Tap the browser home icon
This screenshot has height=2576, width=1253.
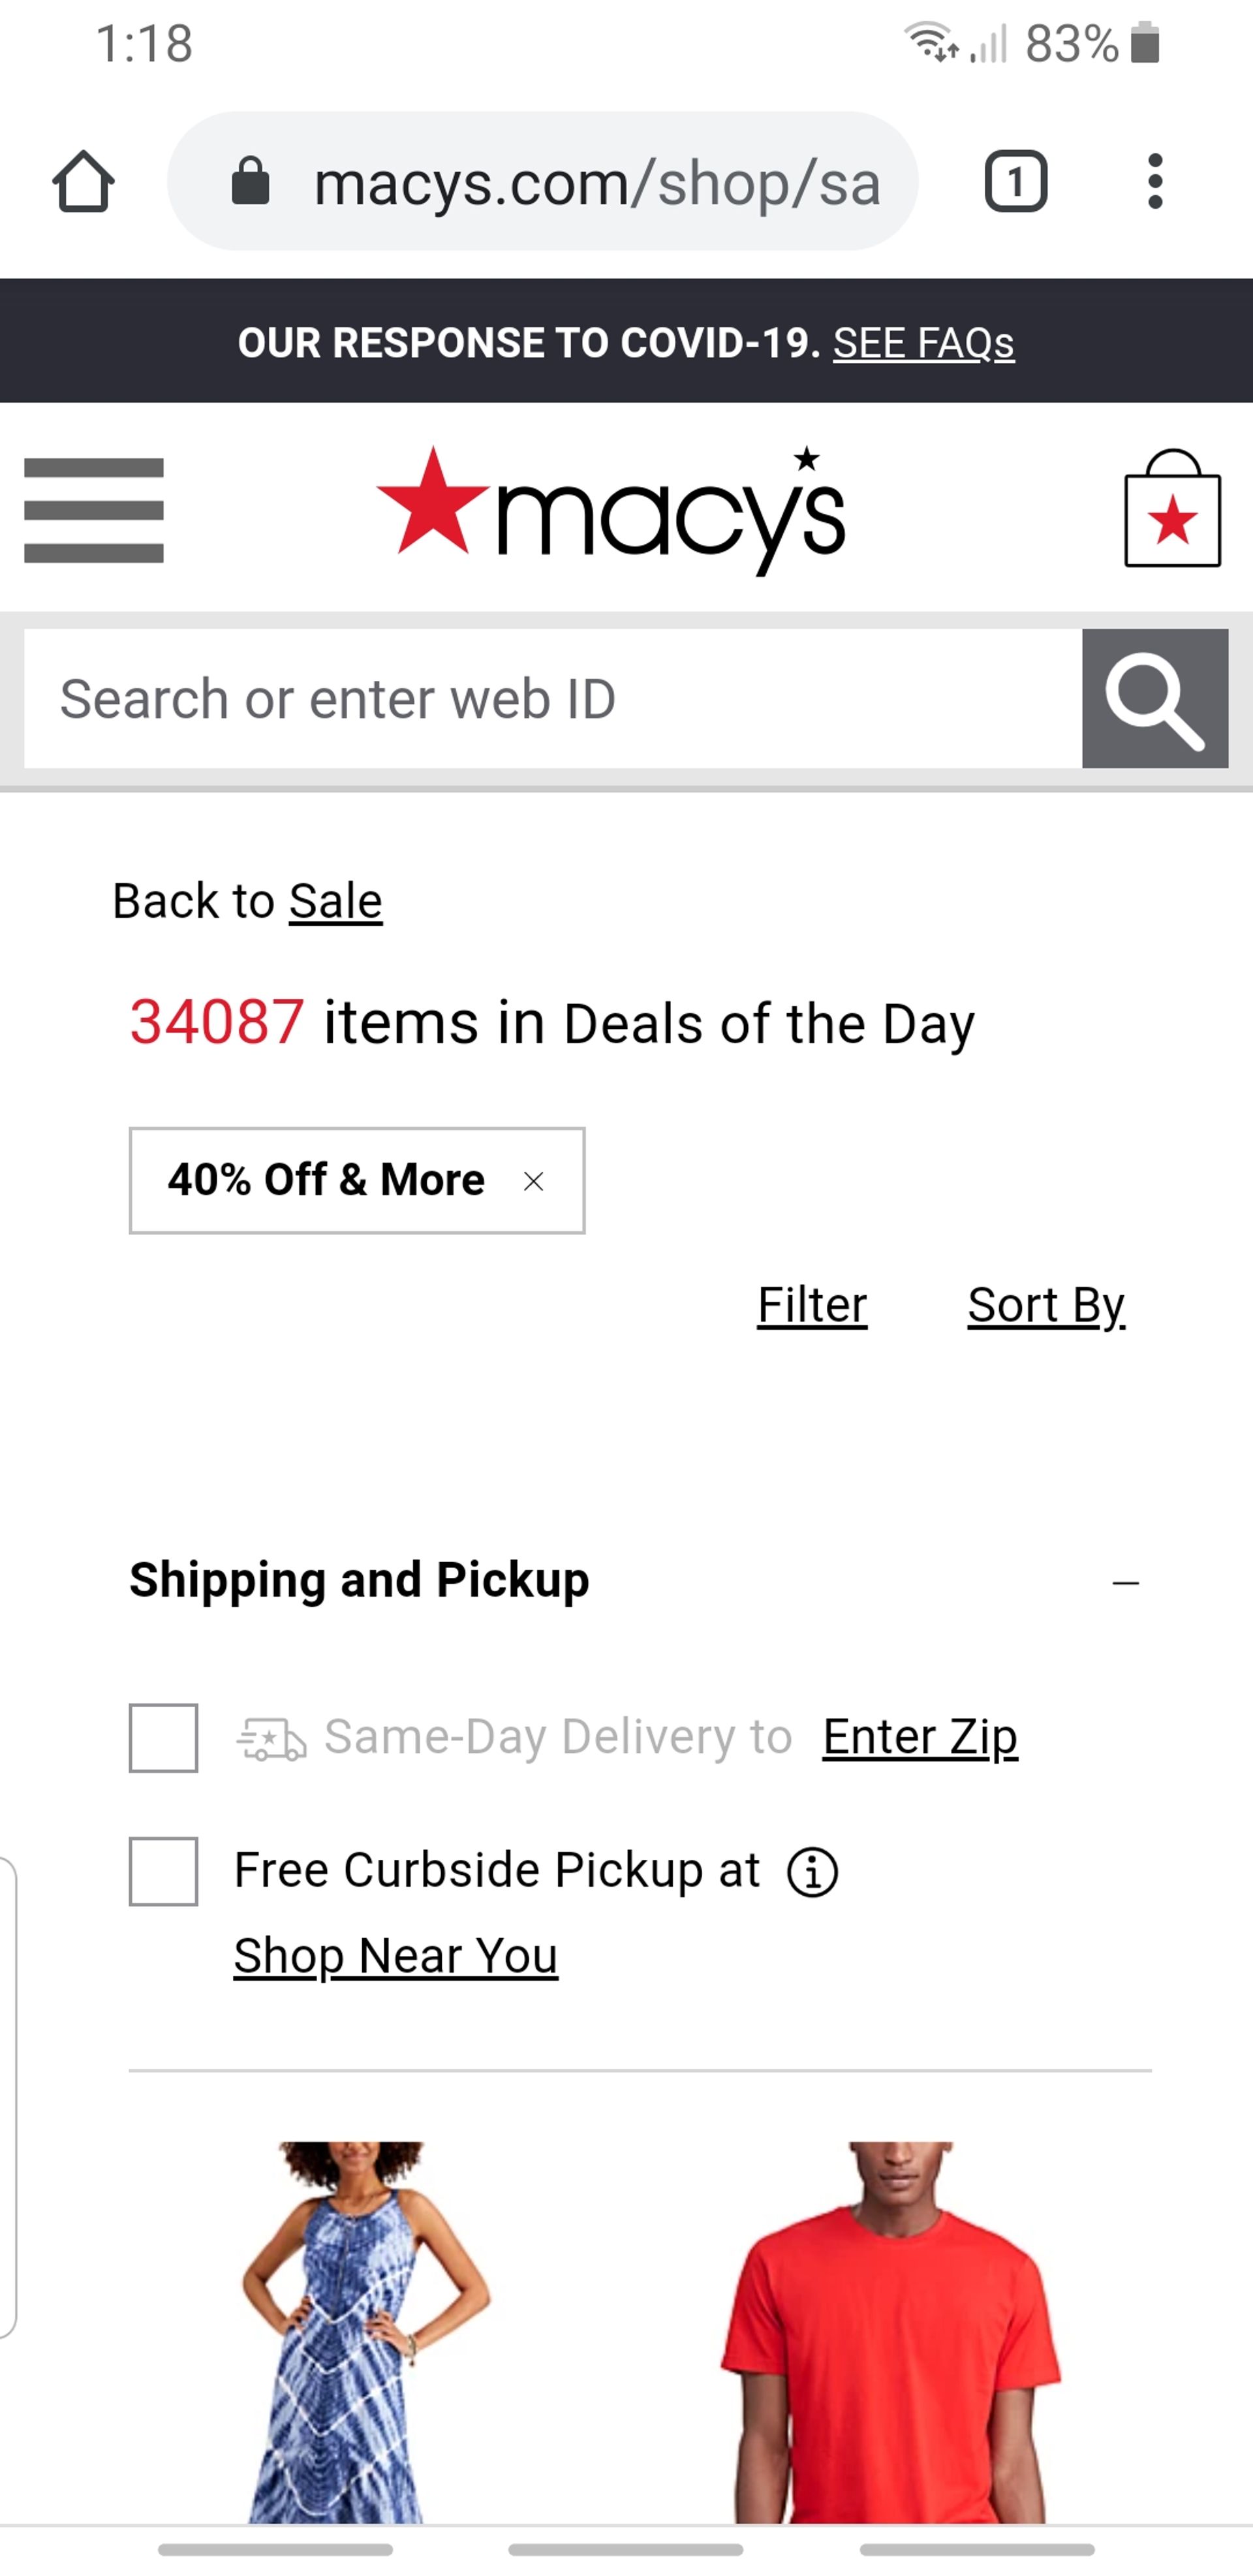pos(83,182)
